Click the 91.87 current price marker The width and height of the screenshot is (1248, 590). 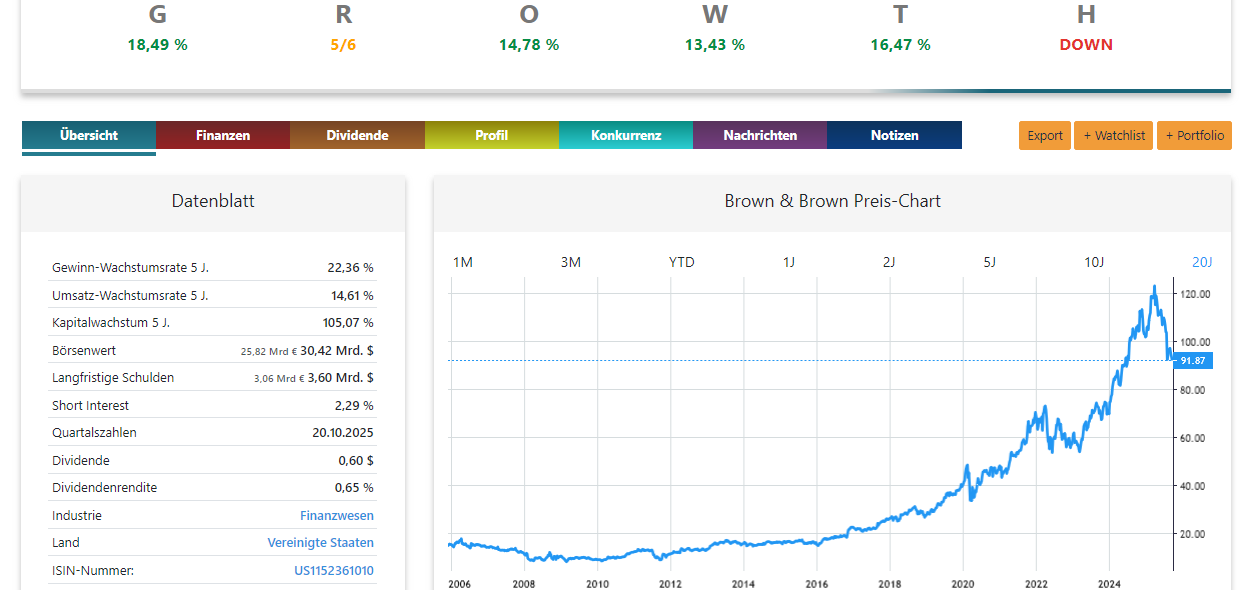pyautogui.click(x=1193, y=361)
